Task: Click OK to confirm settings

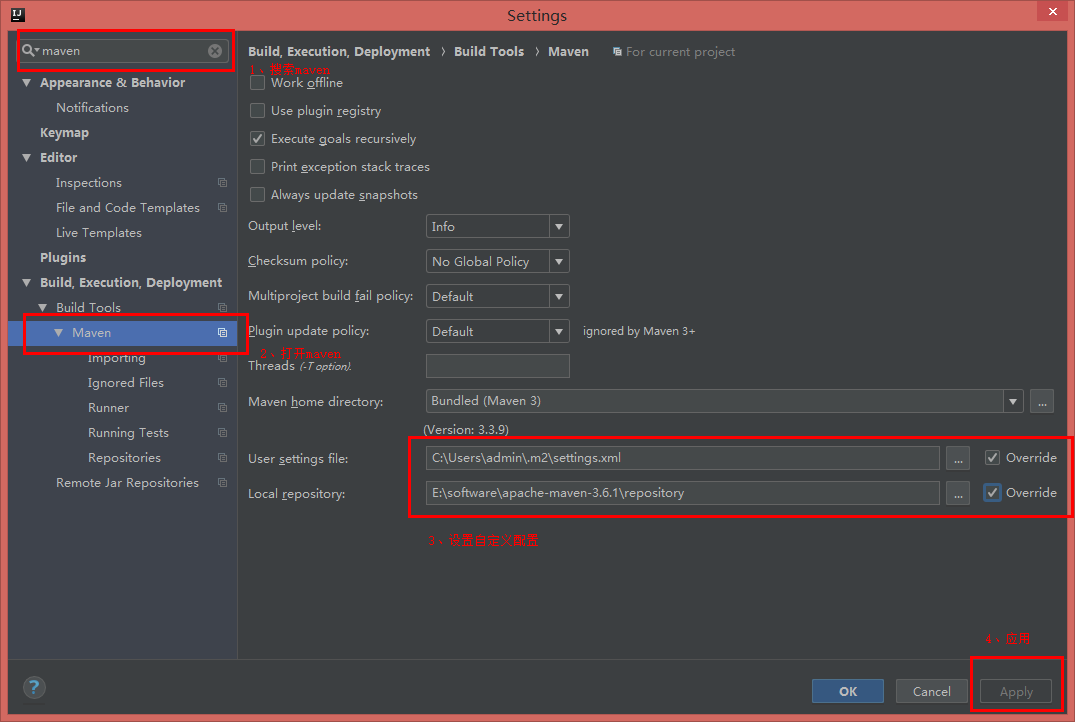Action: pyautogui.click(x=847, y=691)
